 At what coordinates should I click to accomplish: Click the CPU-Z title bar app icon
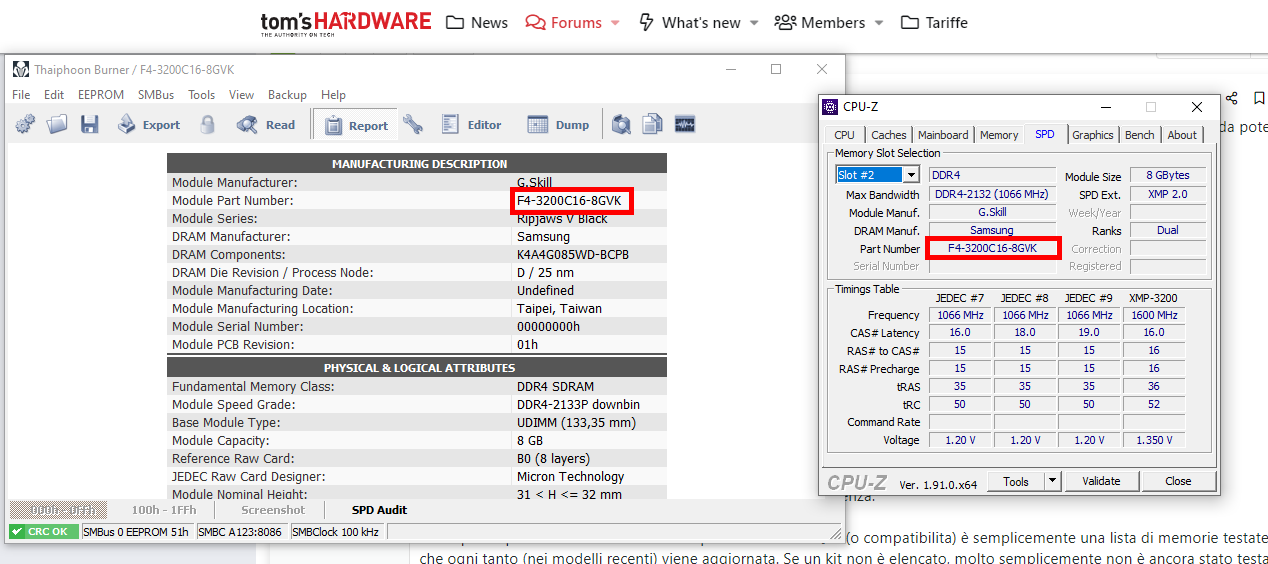(x=830, y=107)
